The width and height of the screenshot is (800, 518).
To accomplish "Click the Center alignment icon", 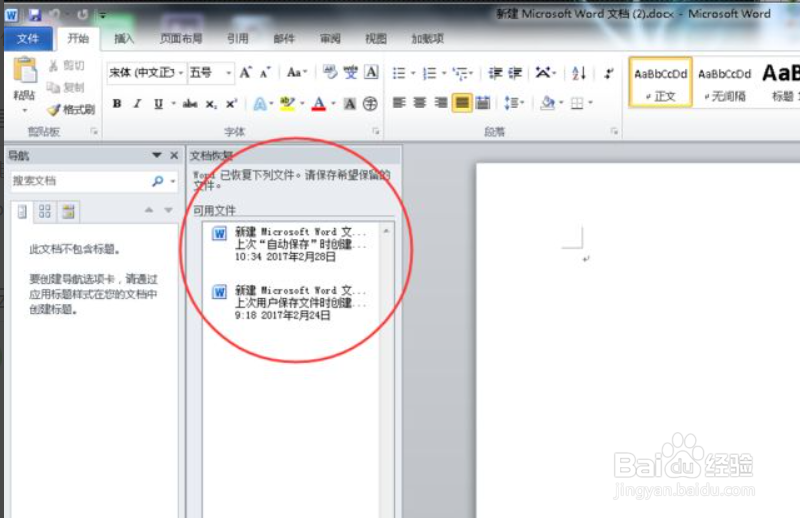I will [x=420, y=103].
